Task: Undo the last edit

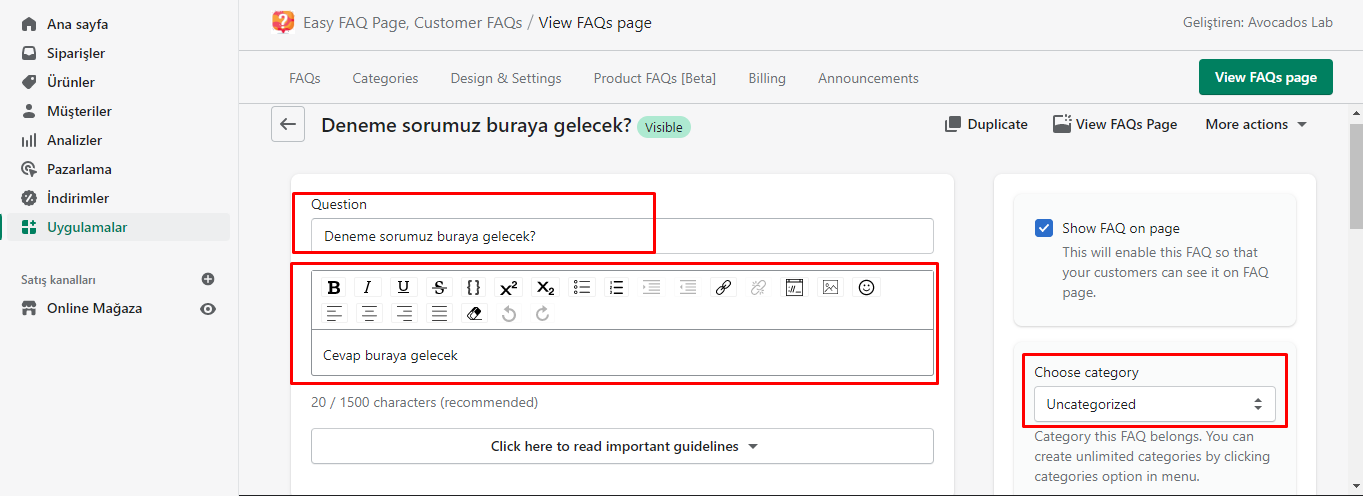Action: pos(508,314)
